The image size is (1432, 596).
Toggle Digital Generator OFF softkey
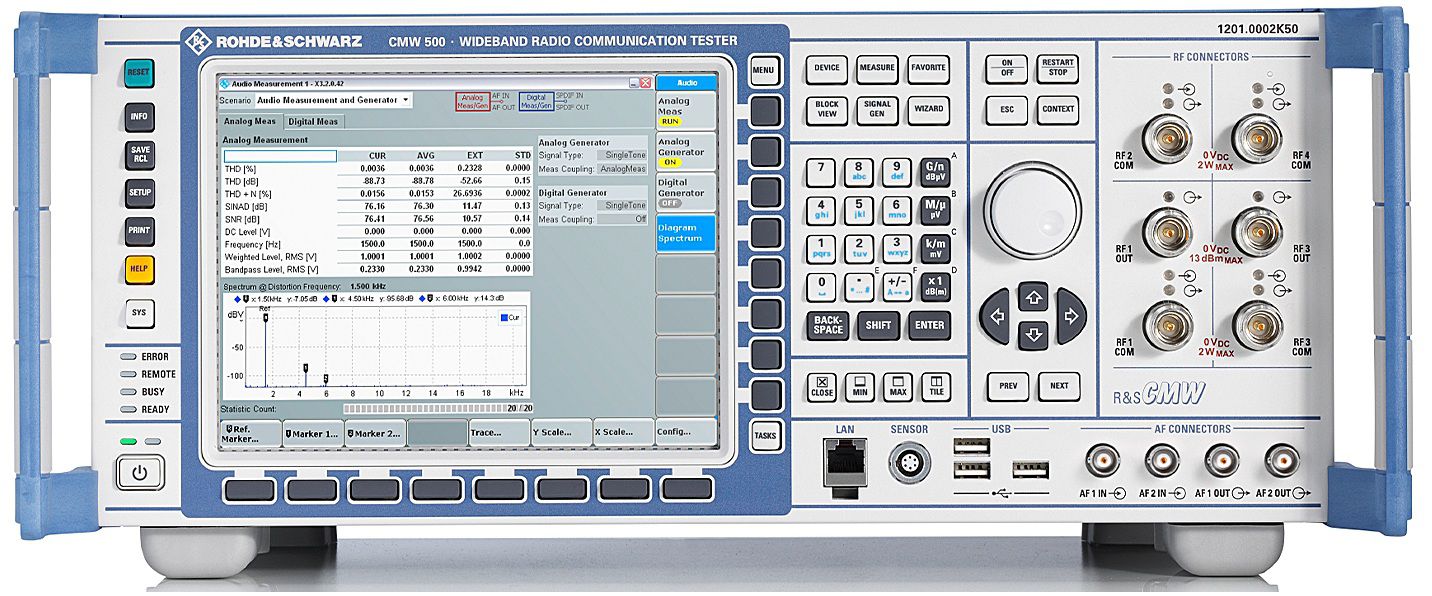pyautogui.click(x=685, y=192)
